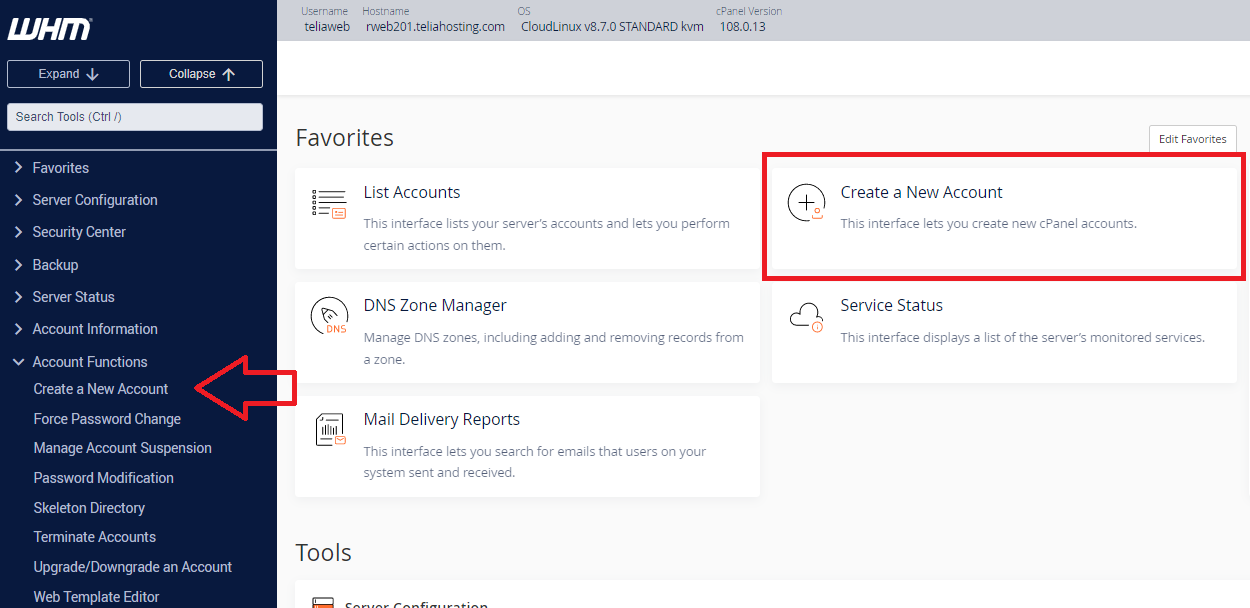Click the WHM logo
Image resolution: width=1250 pixels, height=608 pixels.
[x=49, y=29]
